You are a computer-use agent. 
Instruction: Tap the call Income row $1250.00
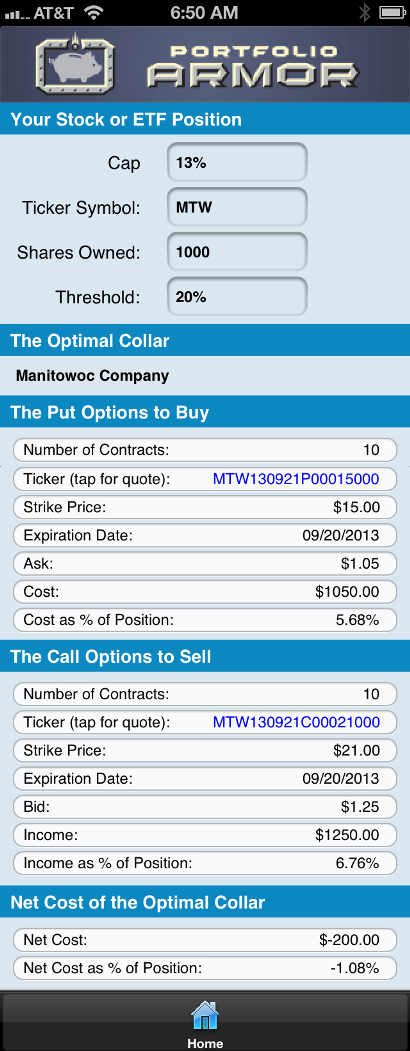pyautogui.click(x=205, y=835)
